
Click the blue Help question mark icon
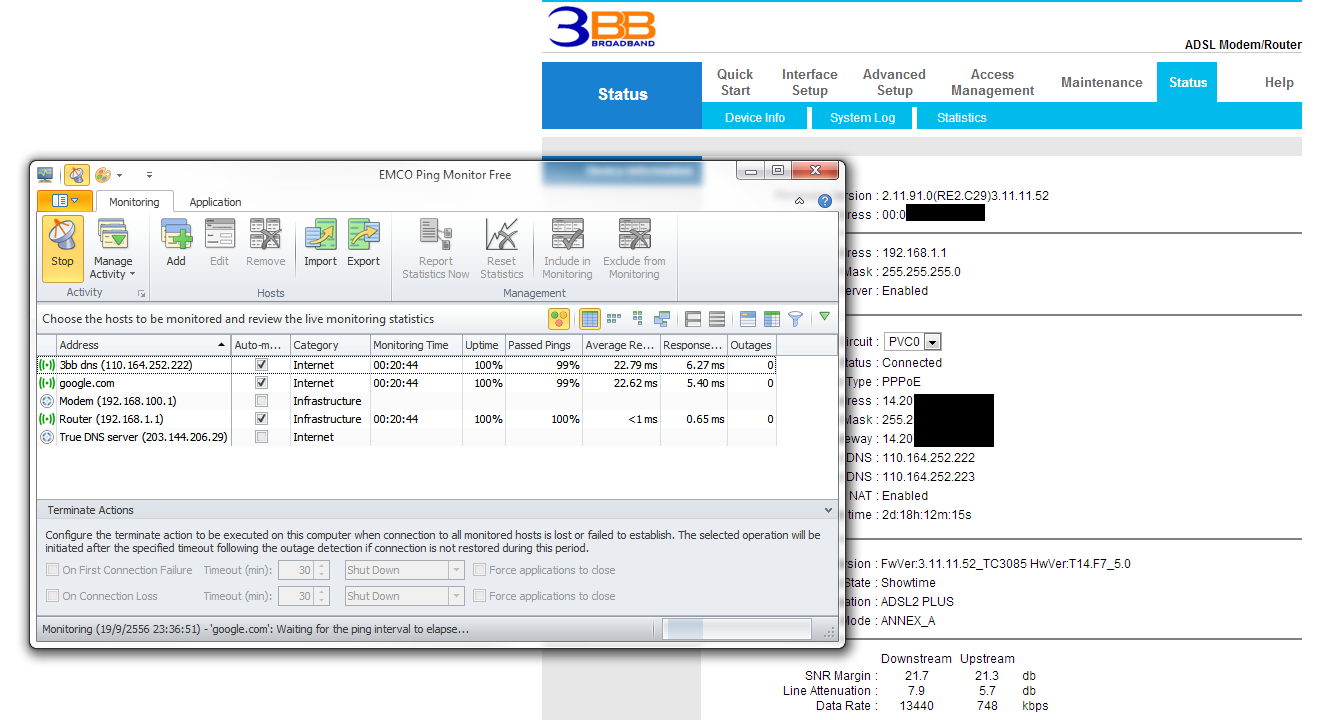pos(825,201)
